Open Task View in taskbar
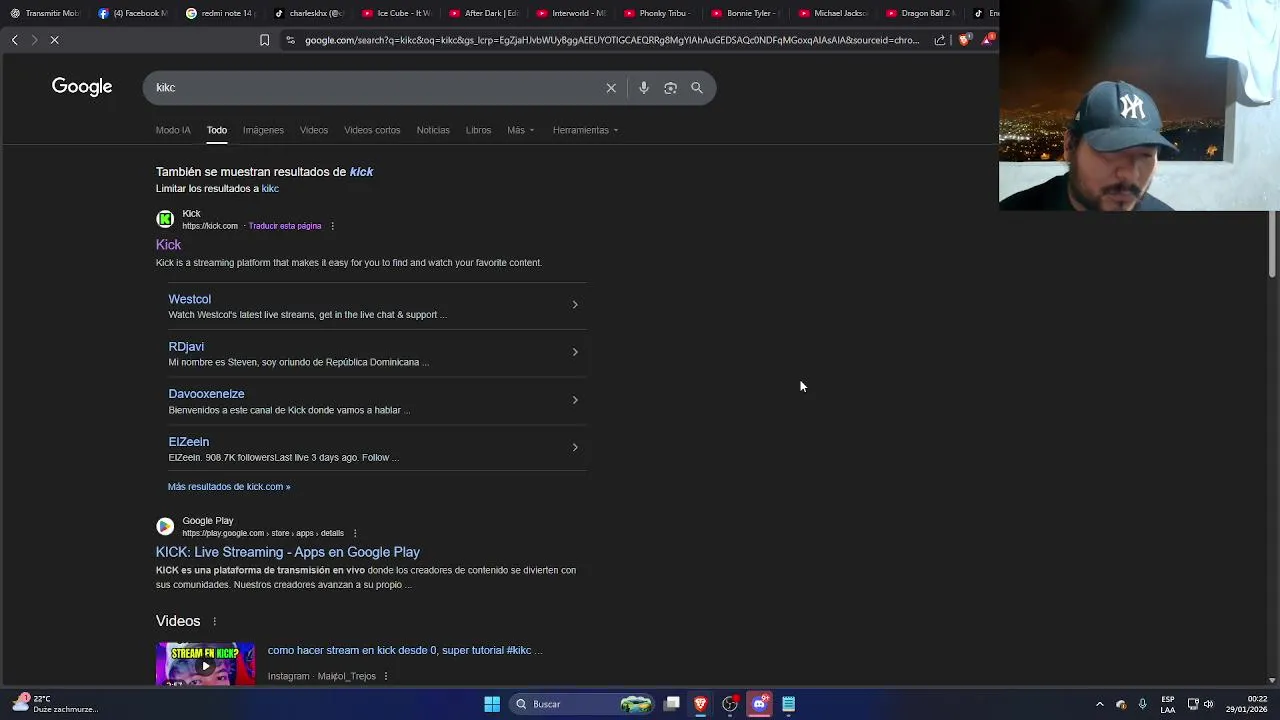The height and width of the screenshot is (720, 1280). click(x=672, y=704)
